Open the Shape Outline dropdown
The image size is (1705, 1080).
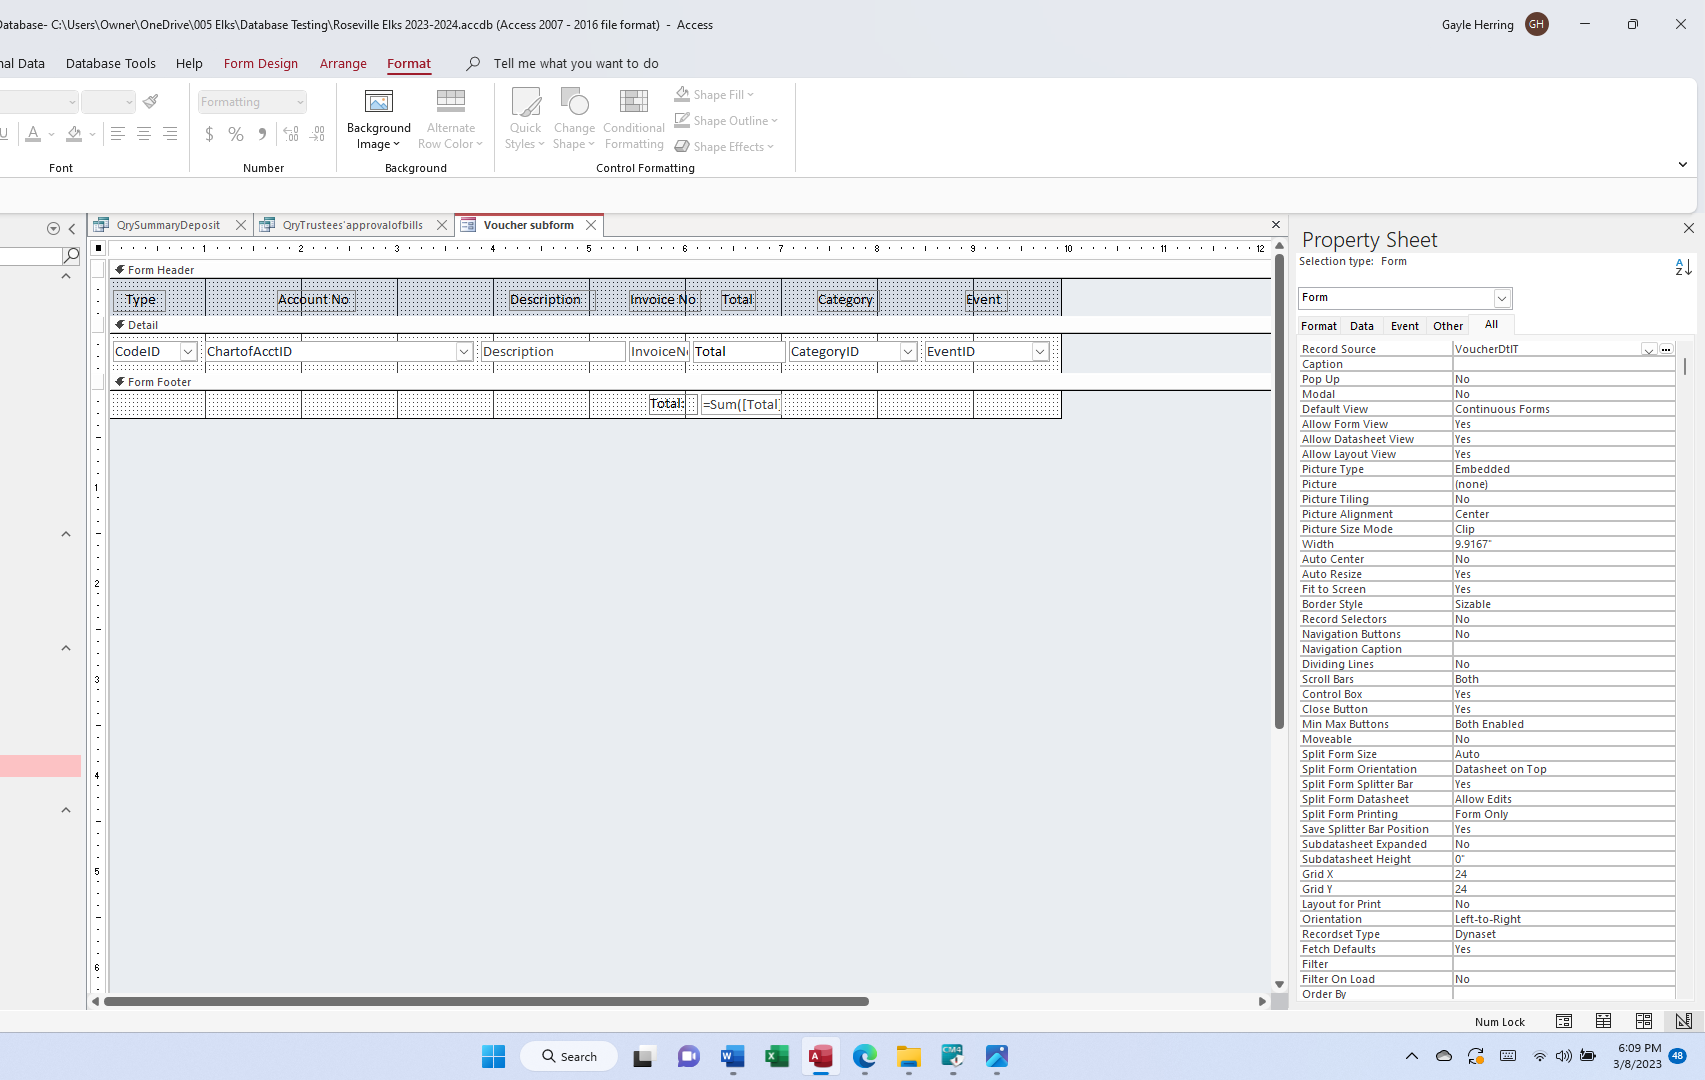[x=775, y=120]
